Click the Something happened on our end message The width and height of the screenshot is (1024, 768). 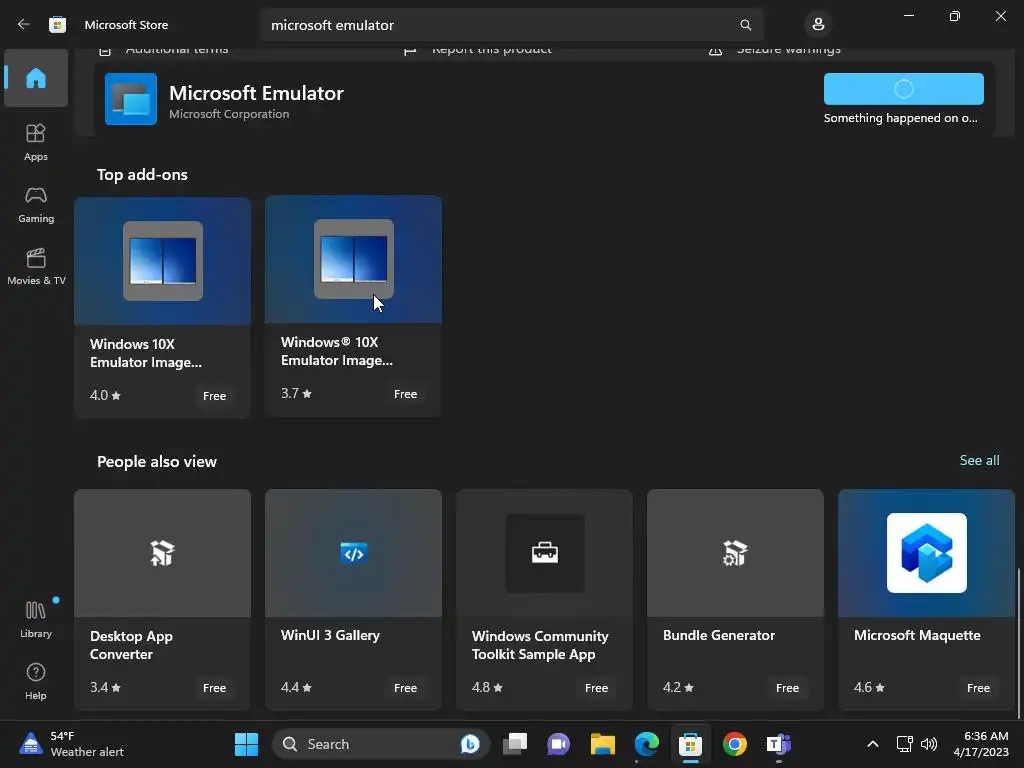(901, 118)
